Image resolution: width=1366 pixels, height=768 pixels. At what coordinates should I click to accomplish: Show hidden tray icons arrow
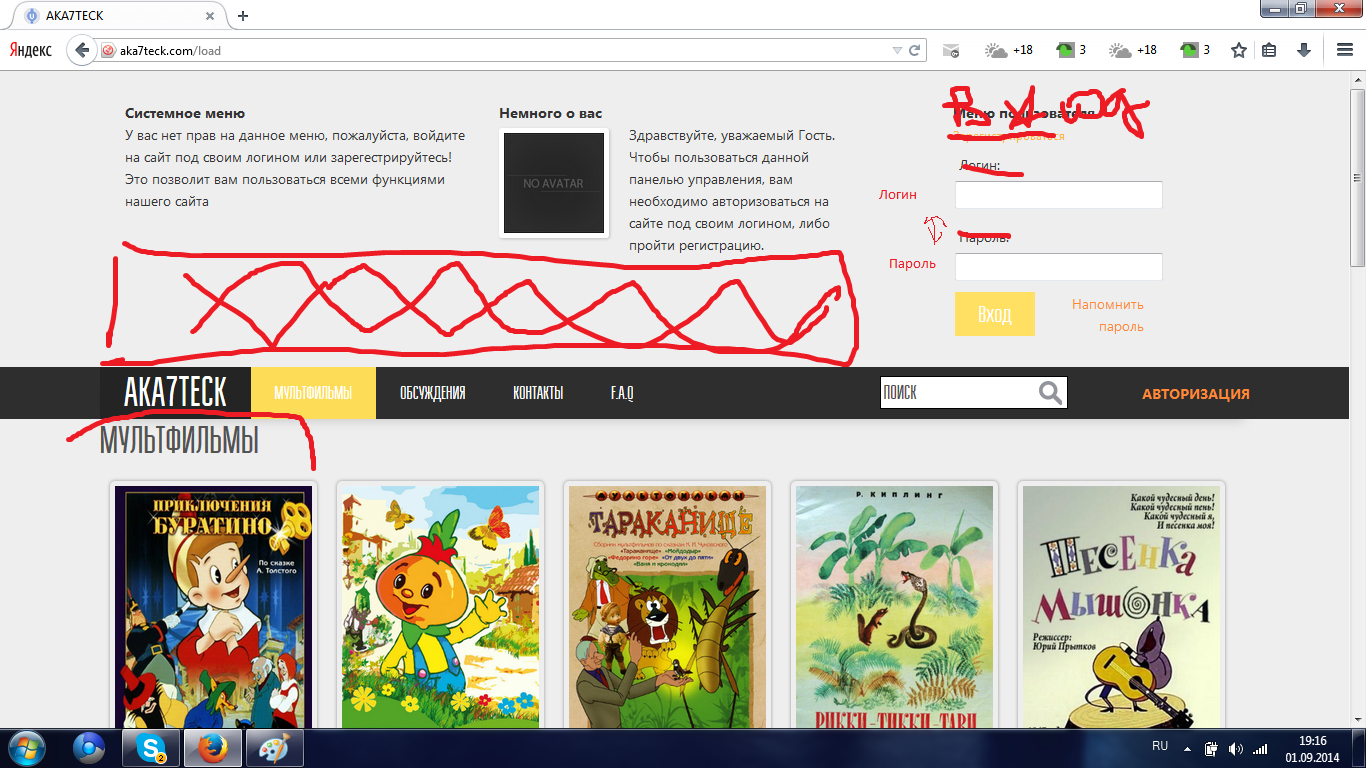[x=1187, y=747]
